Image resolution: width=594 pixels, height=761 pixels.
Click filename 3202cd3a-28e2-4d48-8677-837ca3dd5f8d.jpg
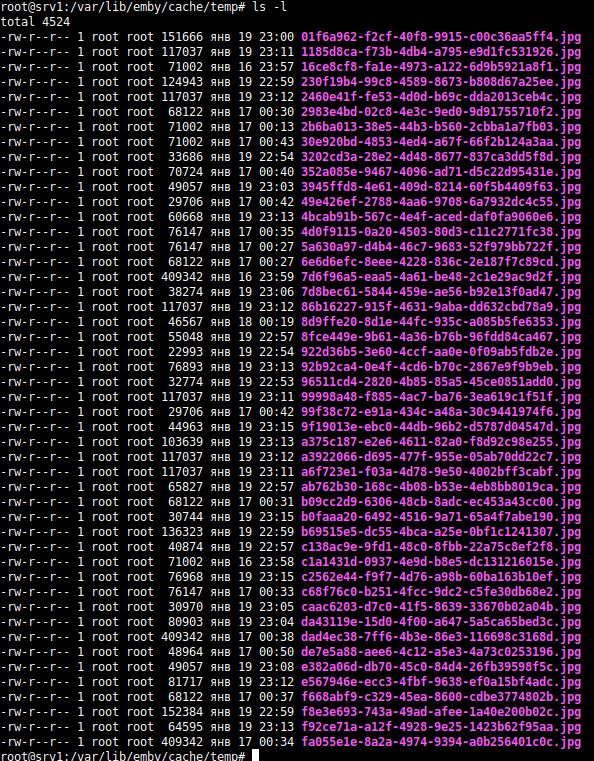pos(441,157)
